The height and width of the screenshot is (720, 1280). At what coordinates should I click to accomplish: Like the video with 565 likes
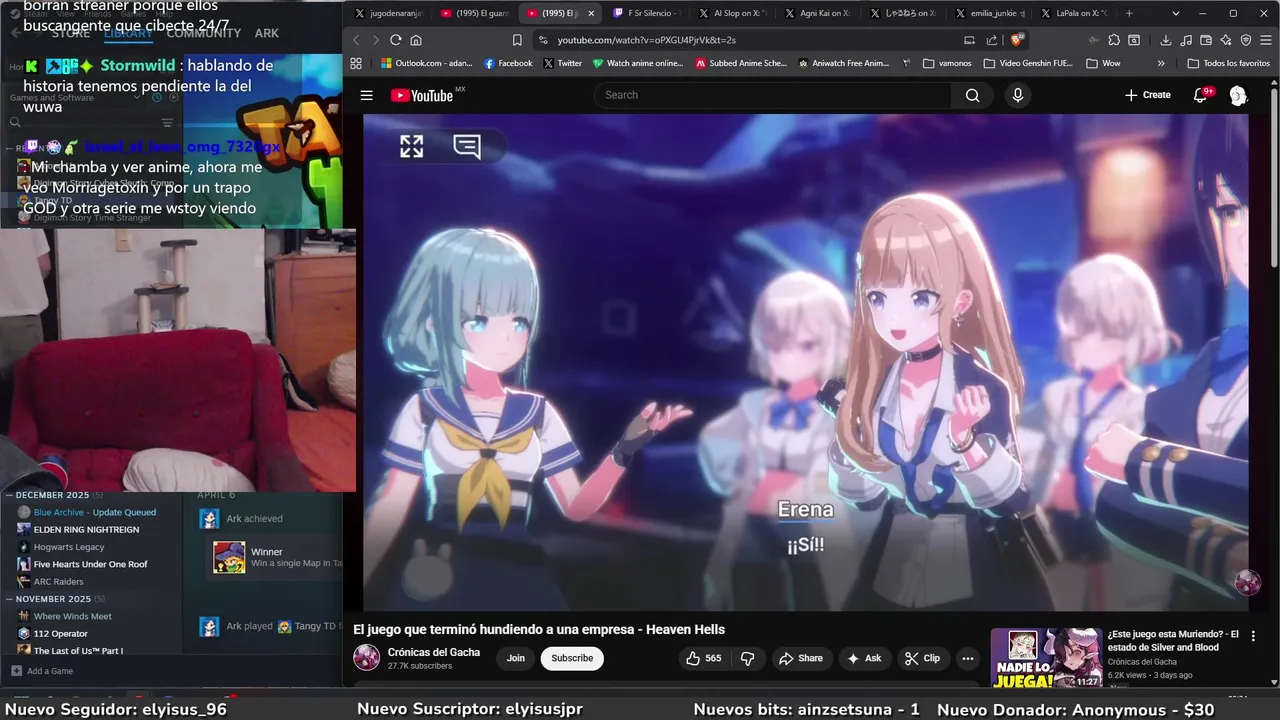click(x=703, y=658)
